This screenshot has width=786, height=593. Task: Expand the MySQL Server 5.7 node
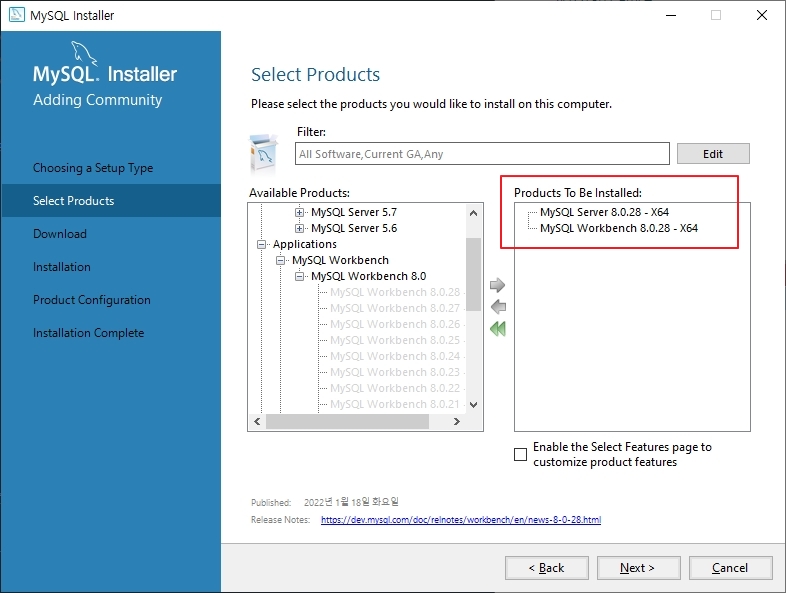(299, 212)
